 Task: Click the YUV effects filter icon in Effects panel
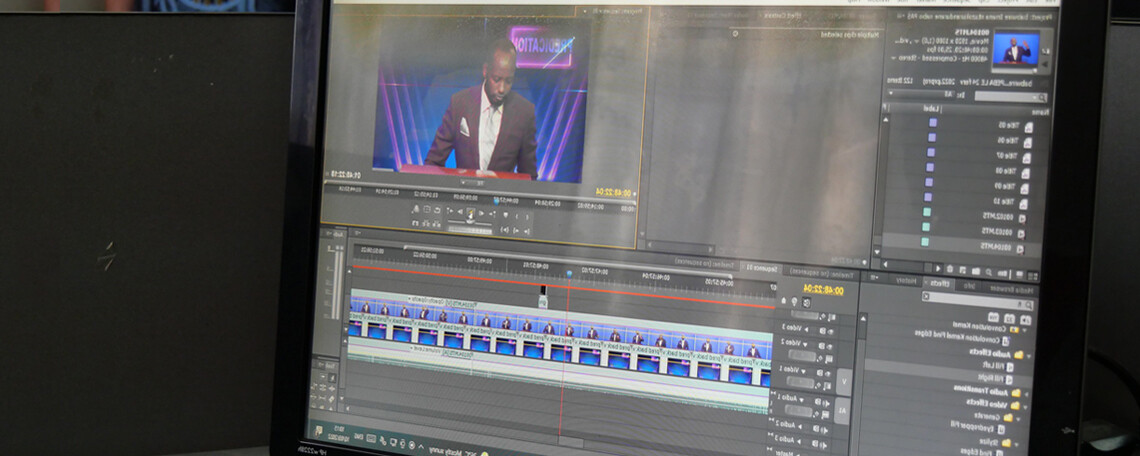(x=993, y=317)
